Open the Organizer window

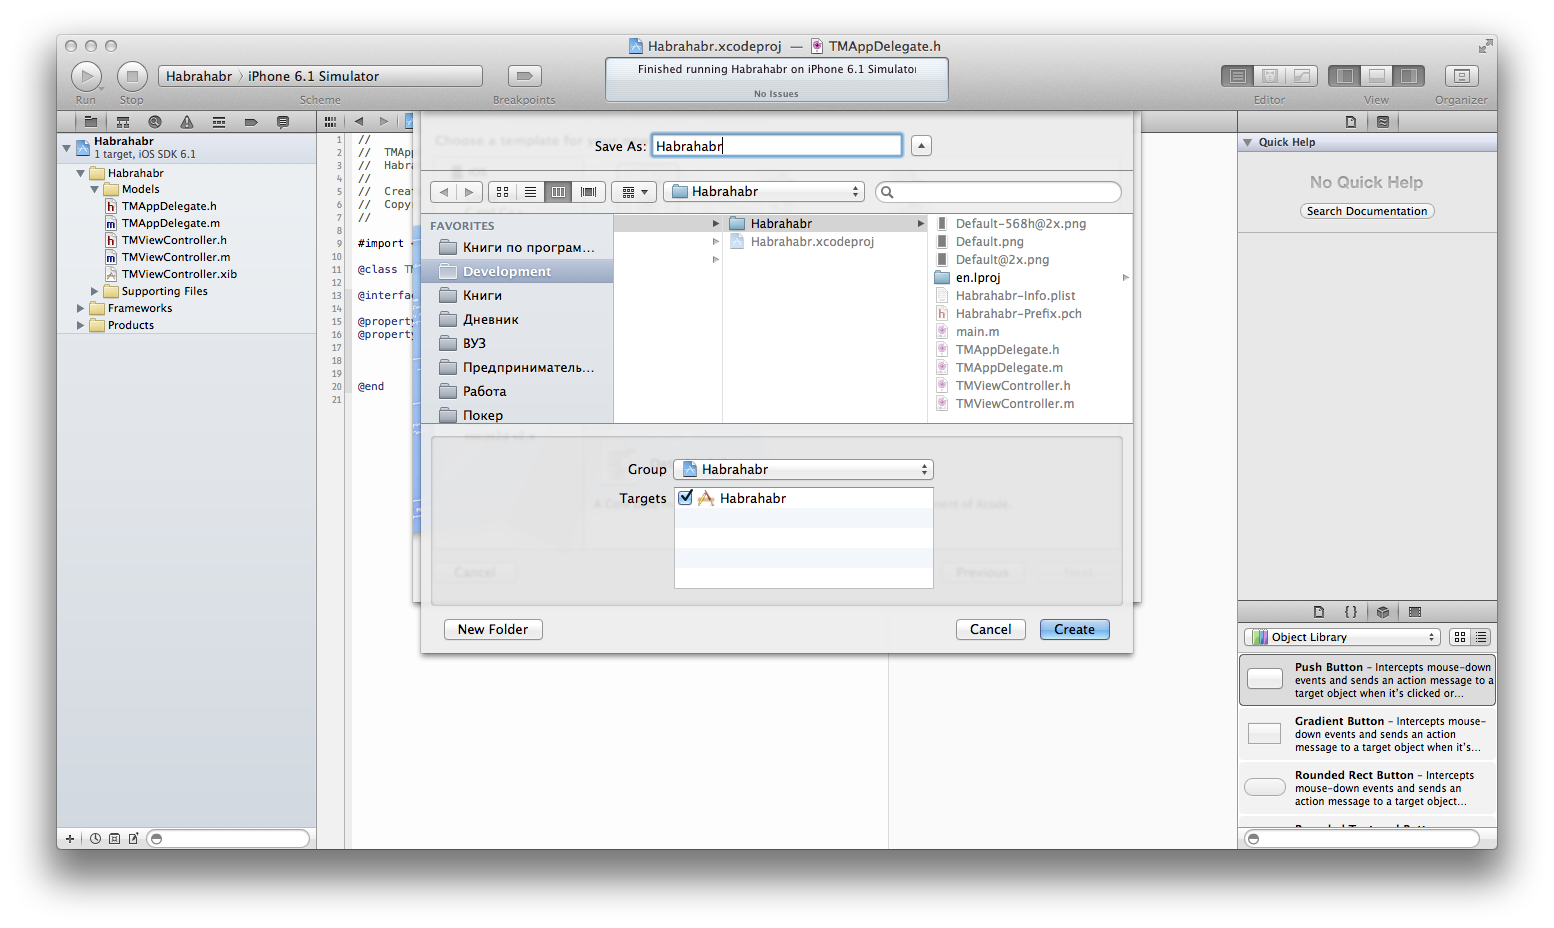tap(1461, 76)
